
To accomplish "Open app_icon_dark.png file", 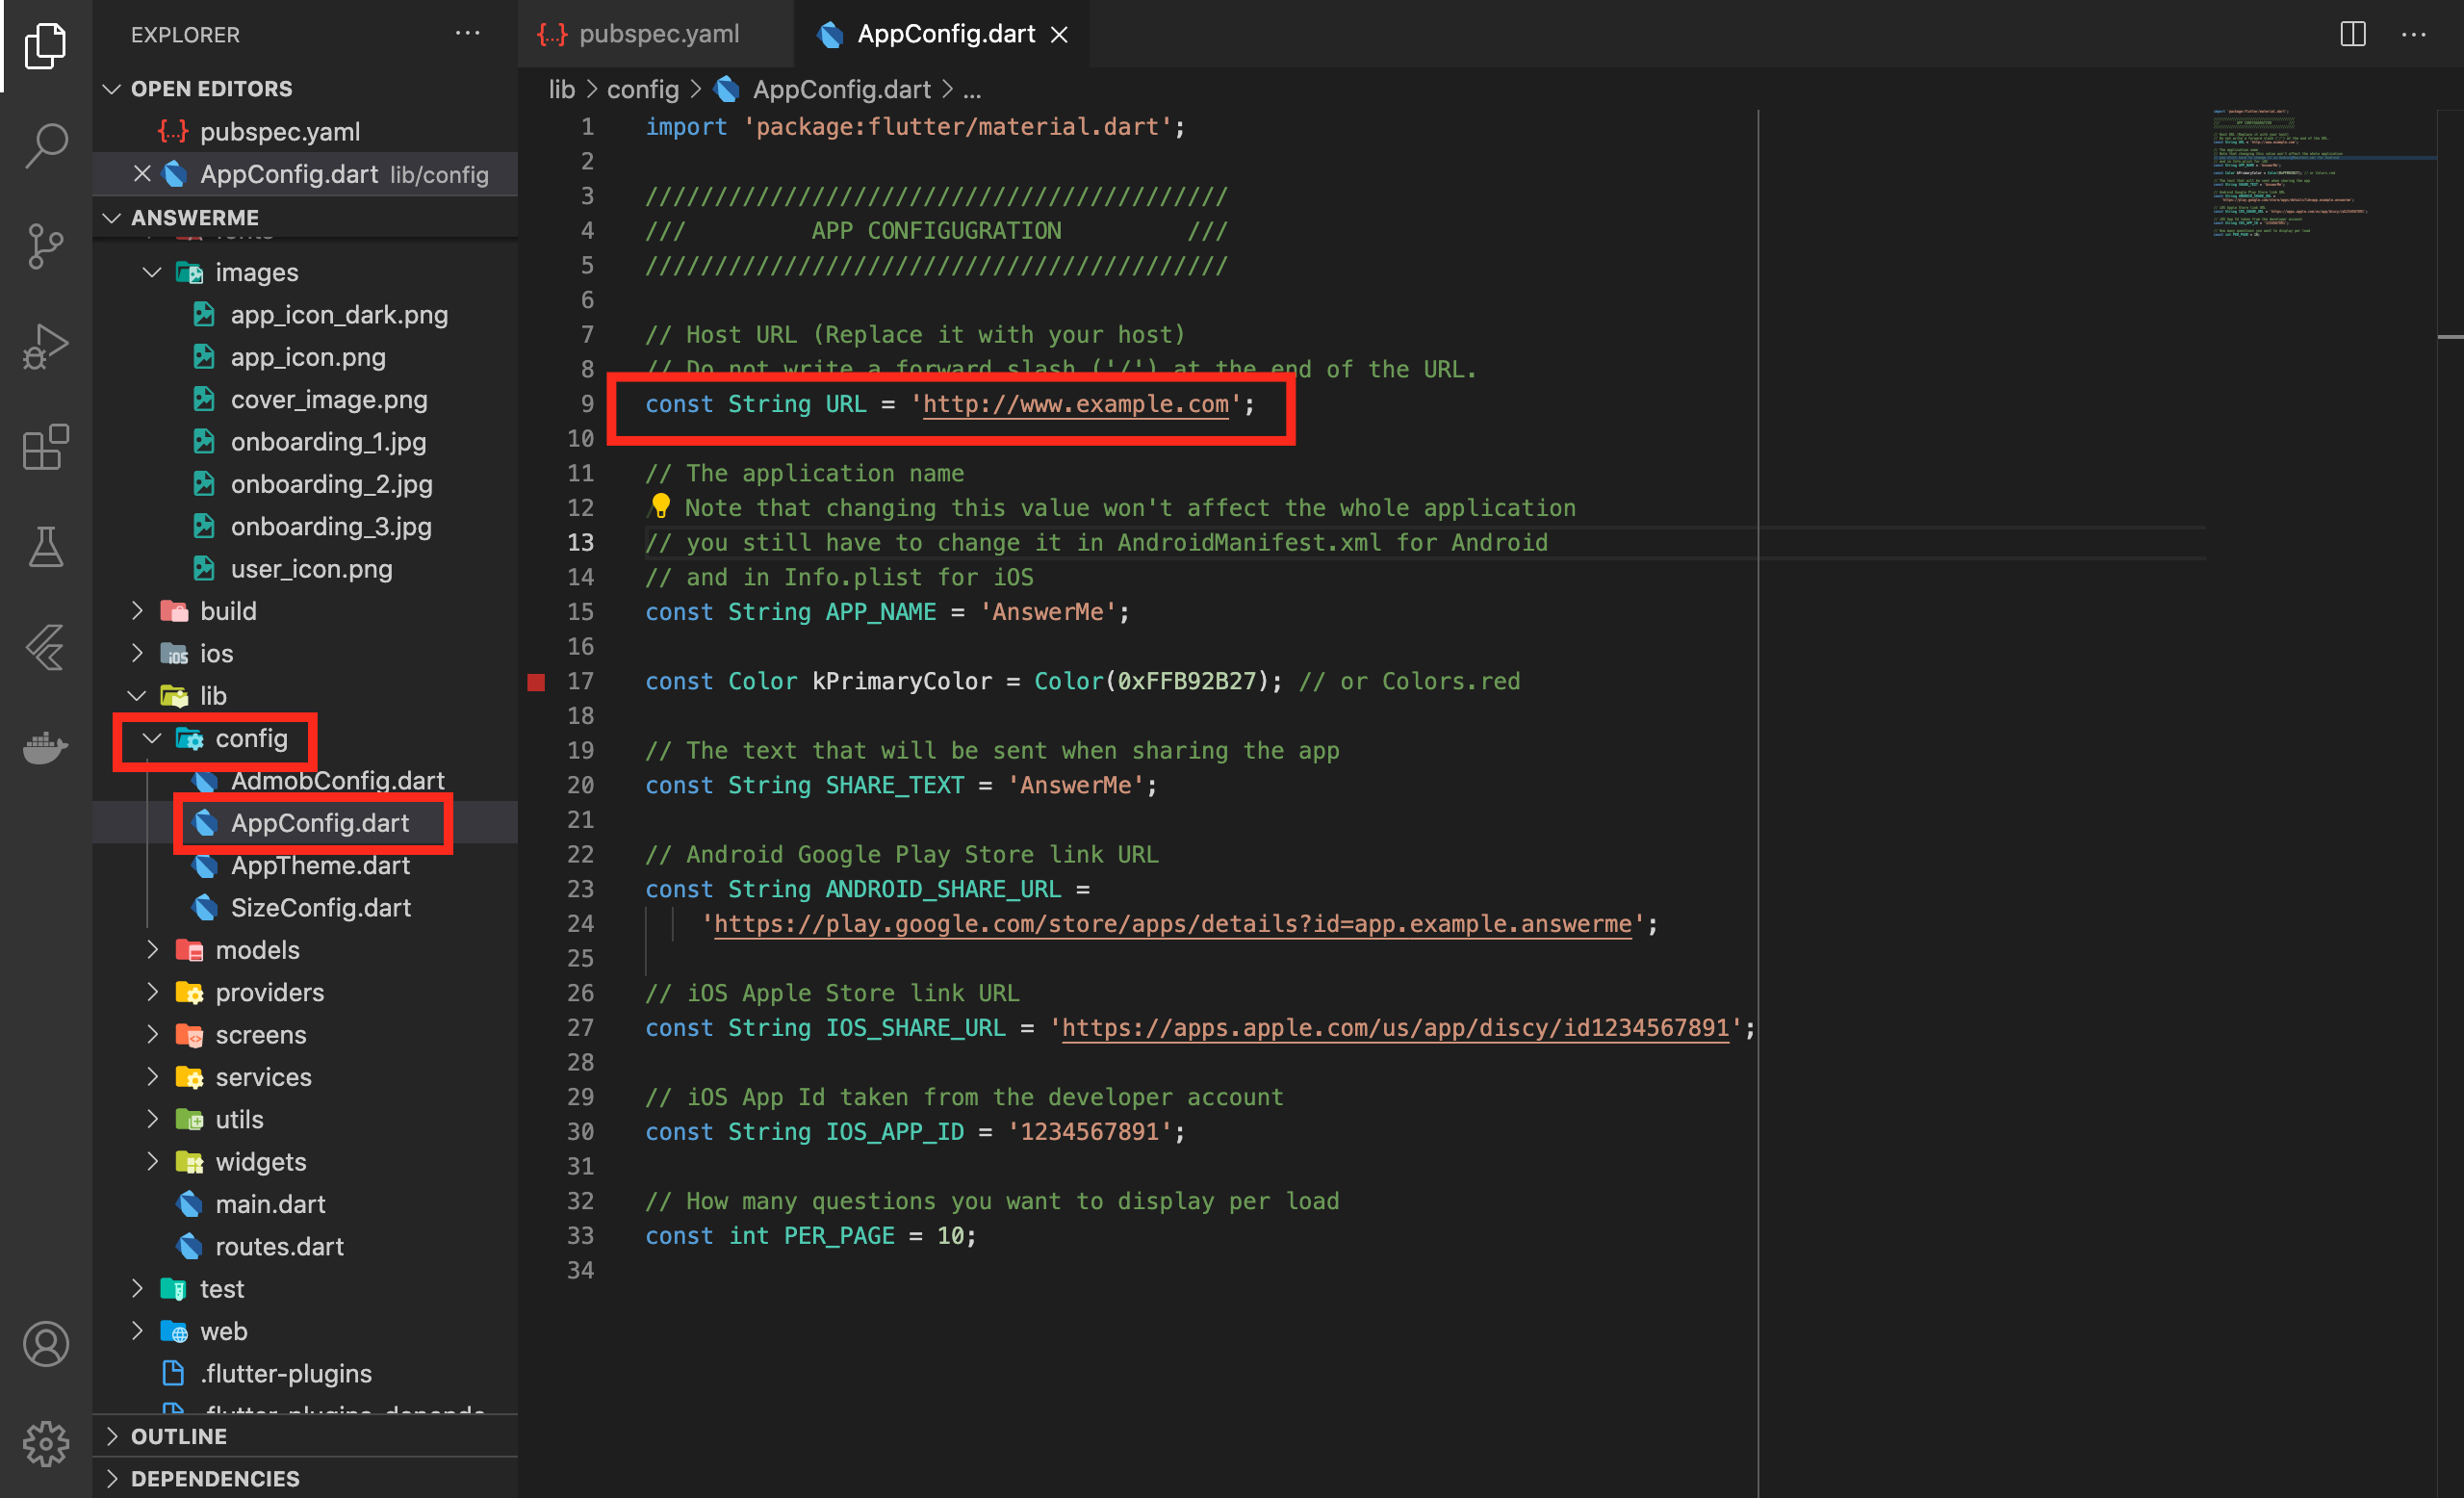I will coord(305,315).
